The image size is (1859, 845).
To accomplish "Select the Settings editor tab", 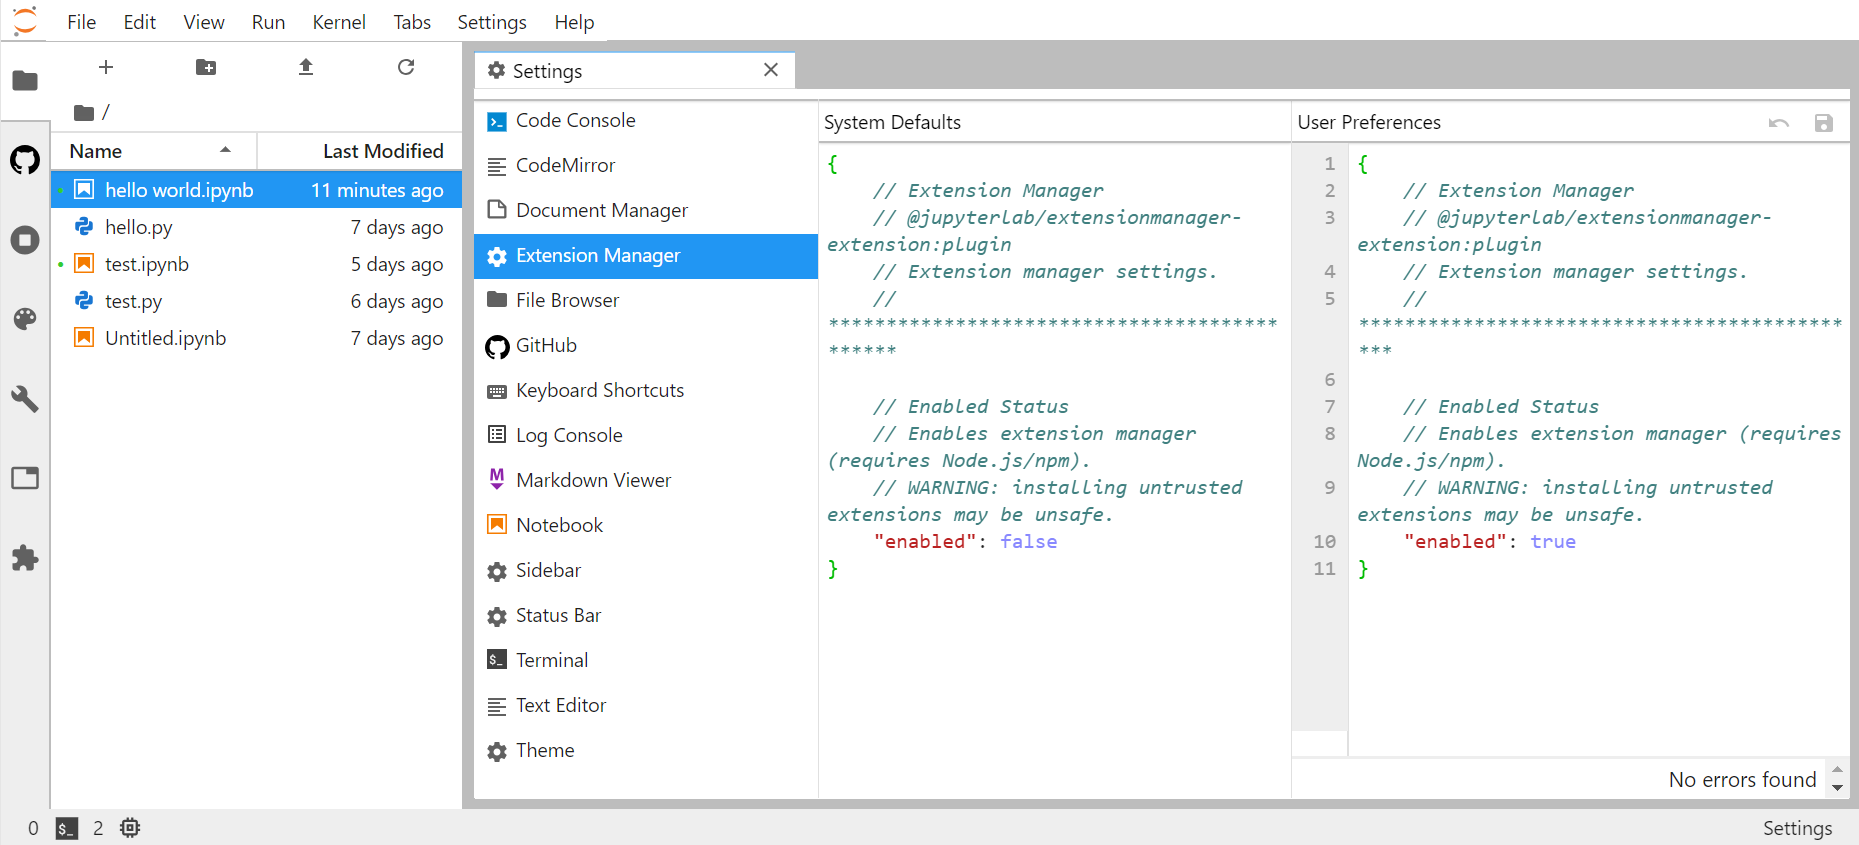I will click(634, 71).
